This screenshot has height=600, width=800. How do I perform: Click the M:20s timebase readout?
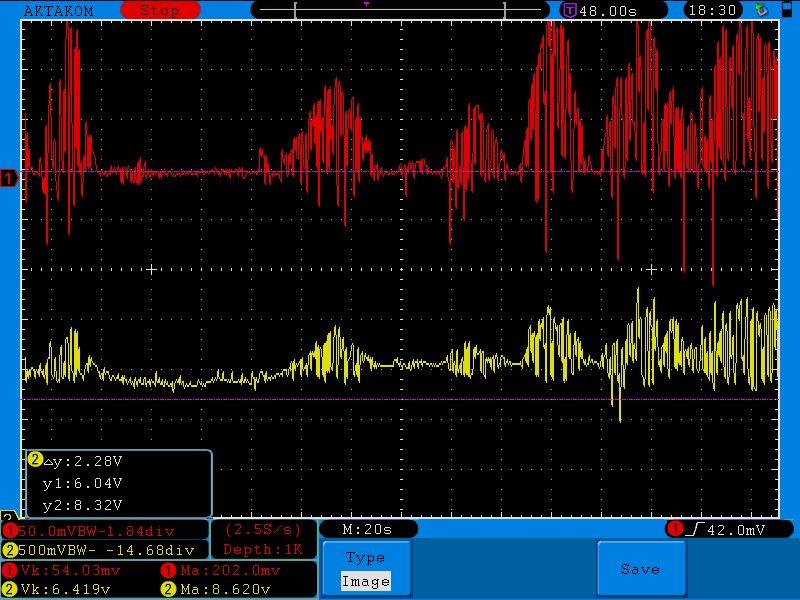tap(367, 530)
